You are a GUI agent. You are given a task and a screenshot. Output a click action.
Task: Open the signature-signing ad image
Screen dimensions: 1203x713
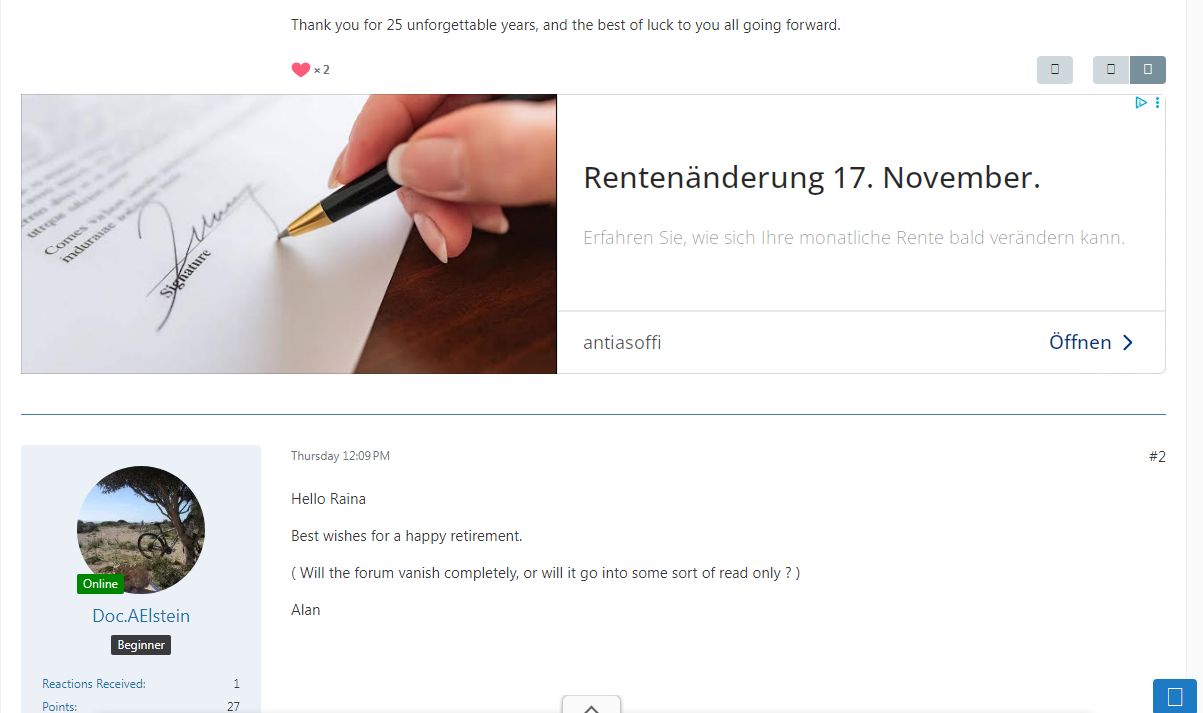289,234
